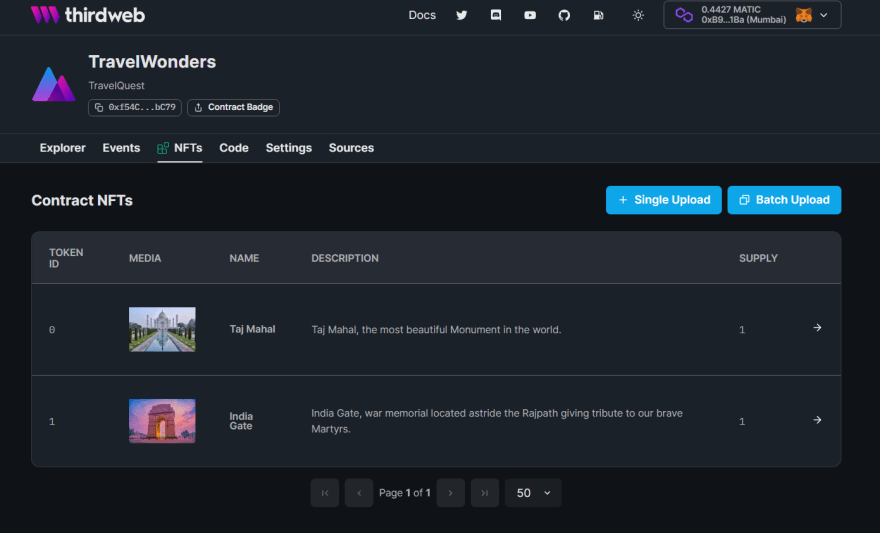This screenshot has width=880, height=533.
Task: Open India Gate NFT details arrow
Action: point(817,420)
